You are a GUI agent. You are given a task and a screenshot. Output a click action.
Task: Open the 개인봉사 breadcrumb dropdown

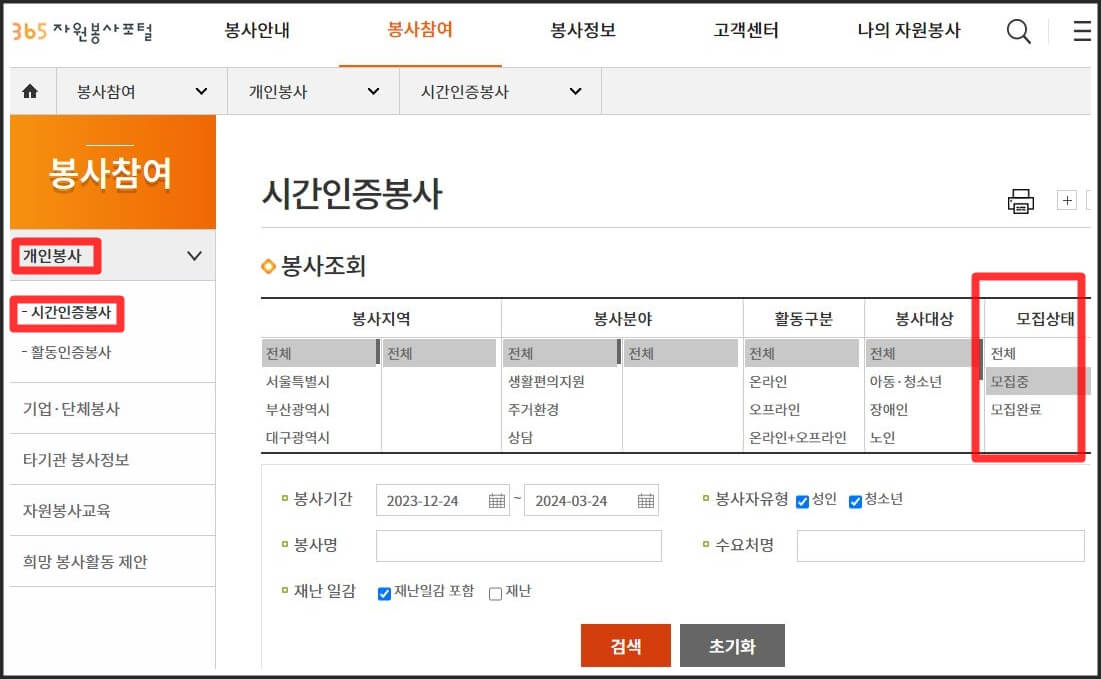tap(376, 90)
